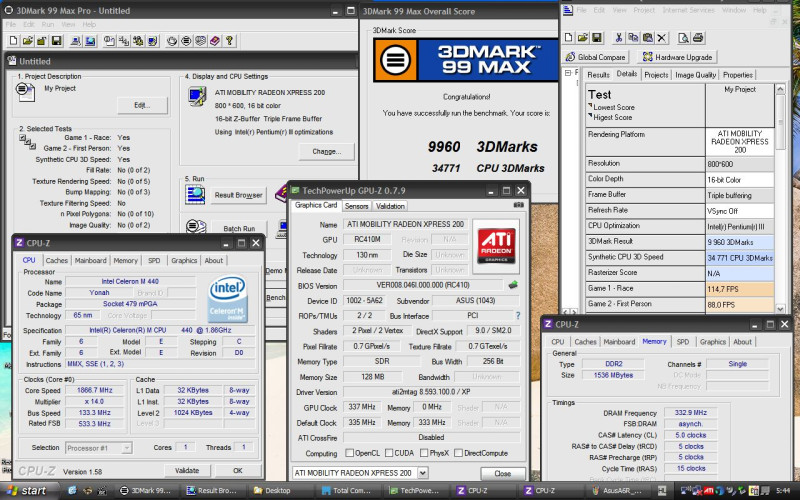
Task: Toggle the CUDA checkbox in GPU-Z
Action: 389,453
